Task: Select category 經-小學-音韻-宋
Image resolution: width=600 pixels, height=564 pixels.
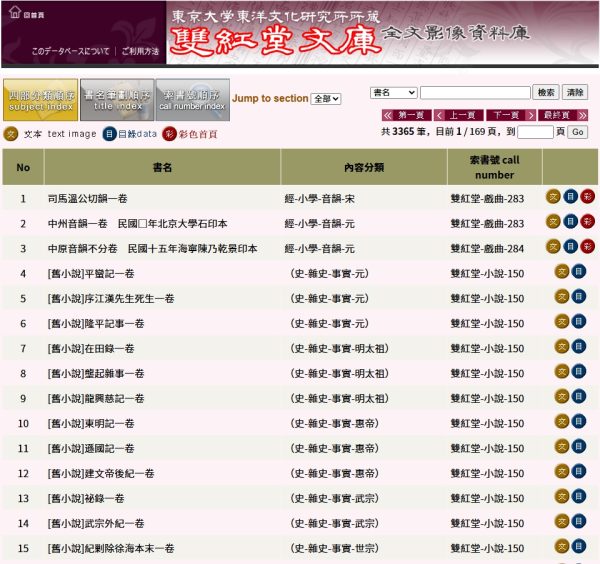Action: click(320, 199)
